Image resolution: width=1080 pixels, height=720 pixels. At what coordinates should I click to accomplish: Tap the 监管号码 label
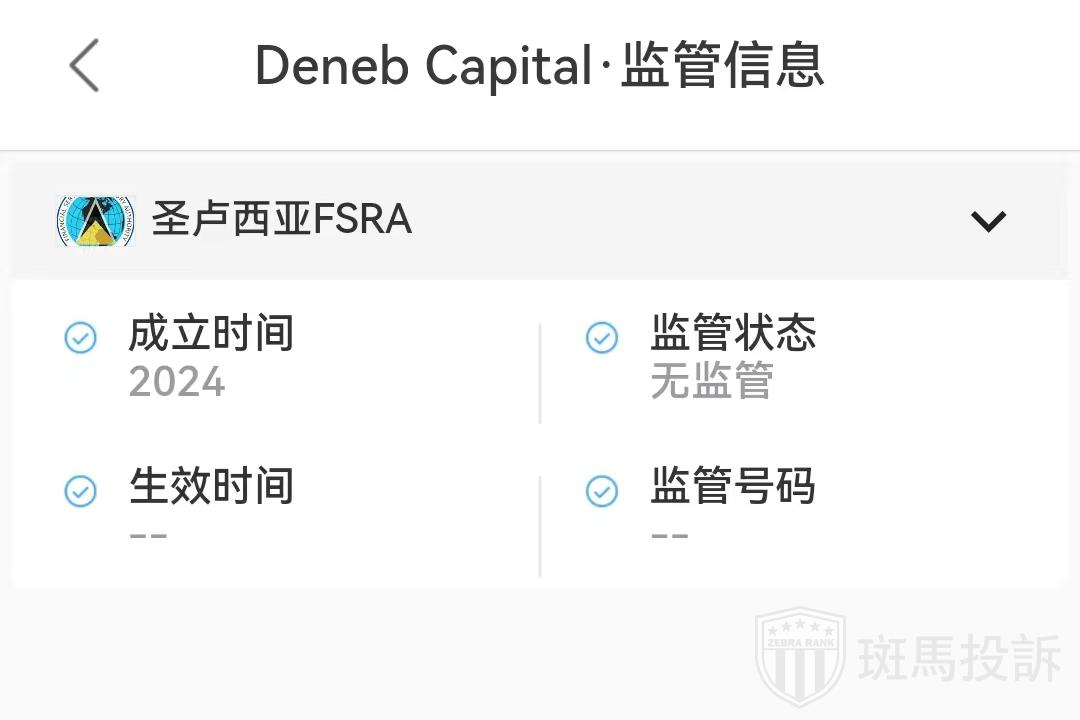(733, 486)
